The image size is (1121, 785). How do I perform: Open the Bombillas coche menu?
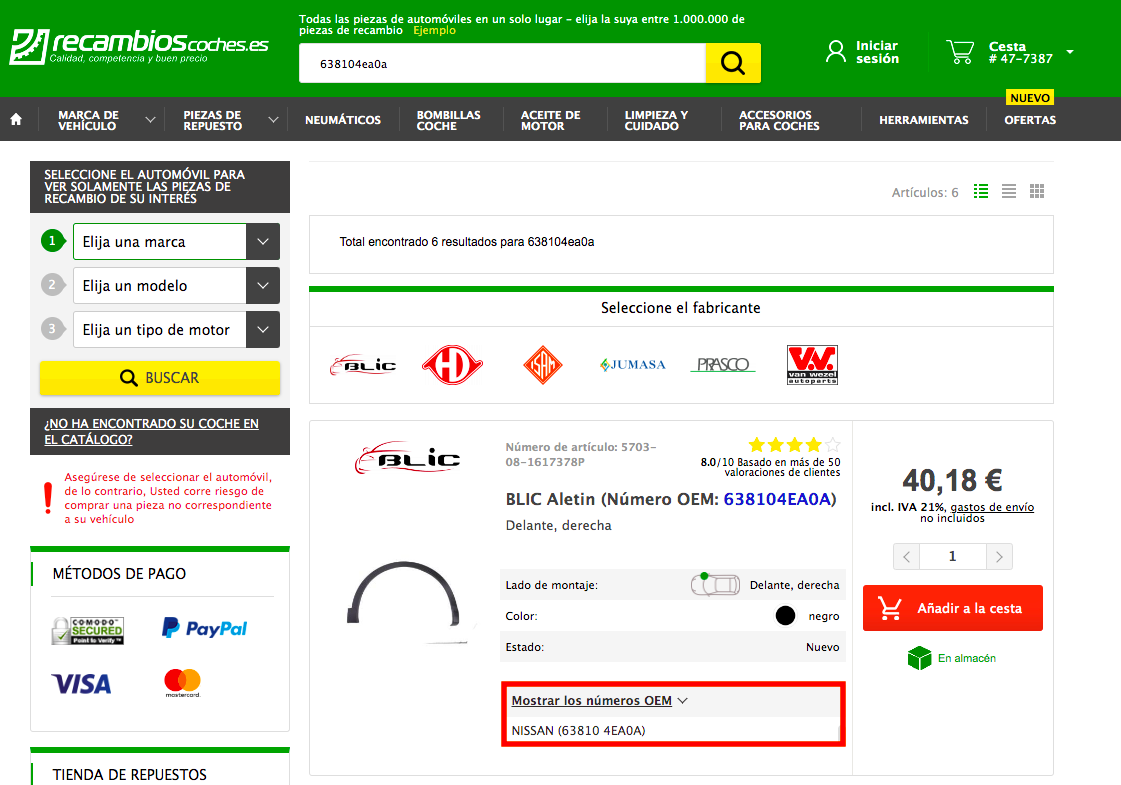(x=448, y=120)
